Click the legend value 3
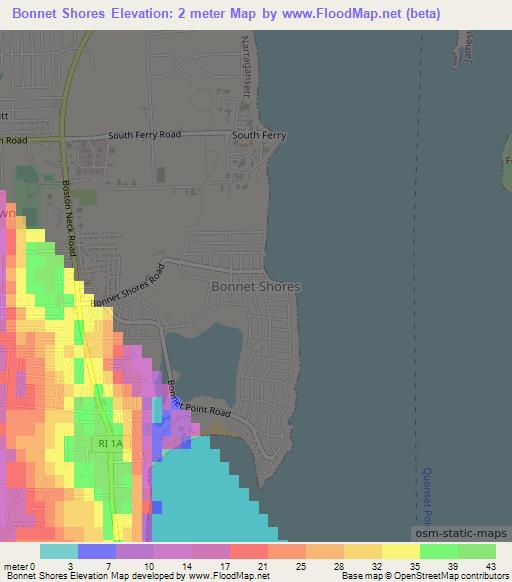The width and height of the screenshot is (512, 582). pyautogui.click(x=71, y=567)
